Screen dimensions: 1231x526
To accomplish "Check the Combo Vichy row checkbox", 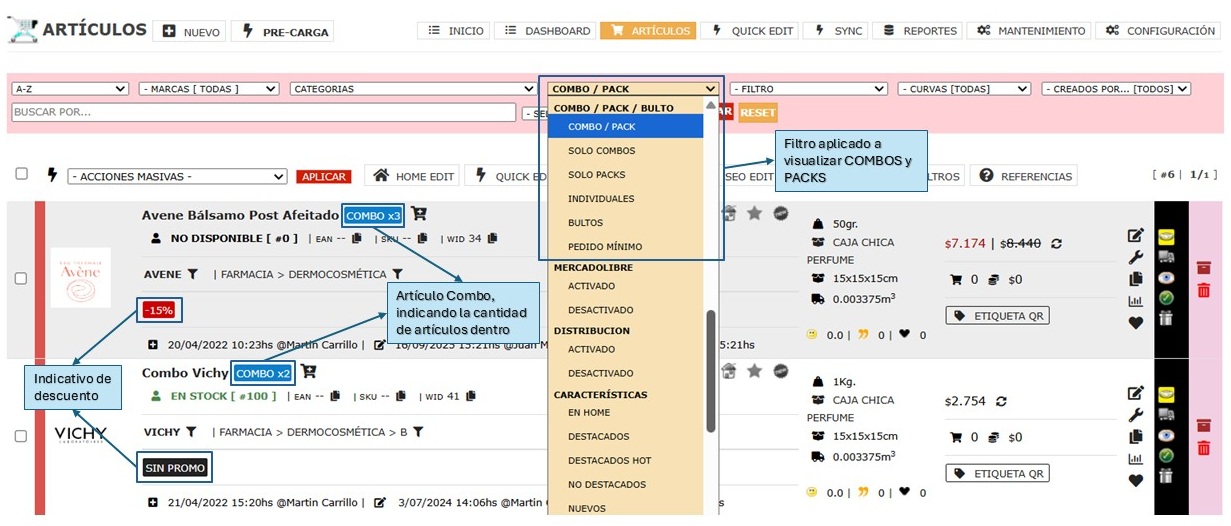I will tap(21, 436).
